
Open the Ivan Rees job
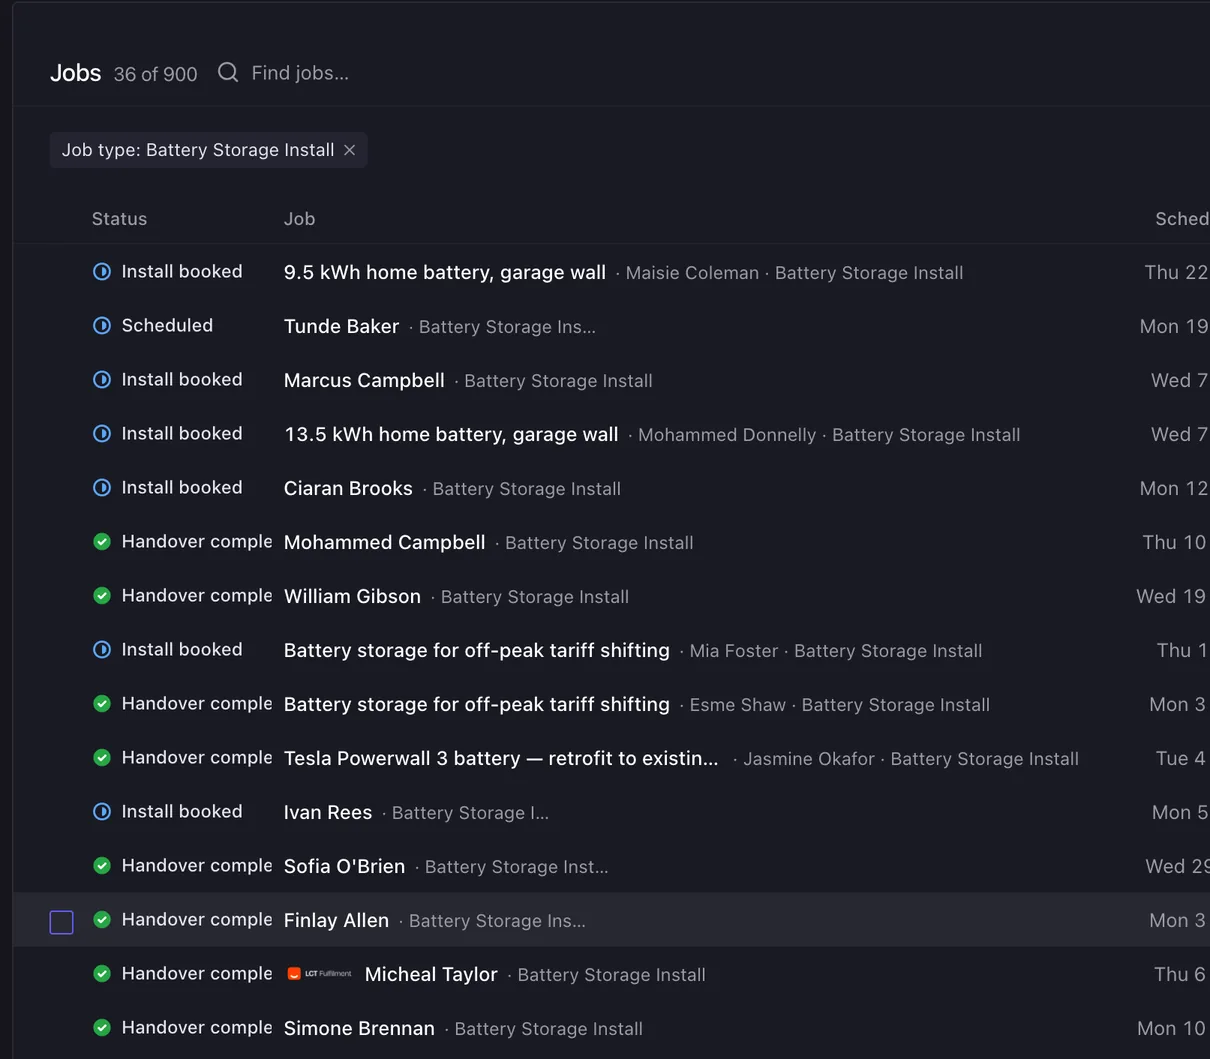(x=328, y=813)
